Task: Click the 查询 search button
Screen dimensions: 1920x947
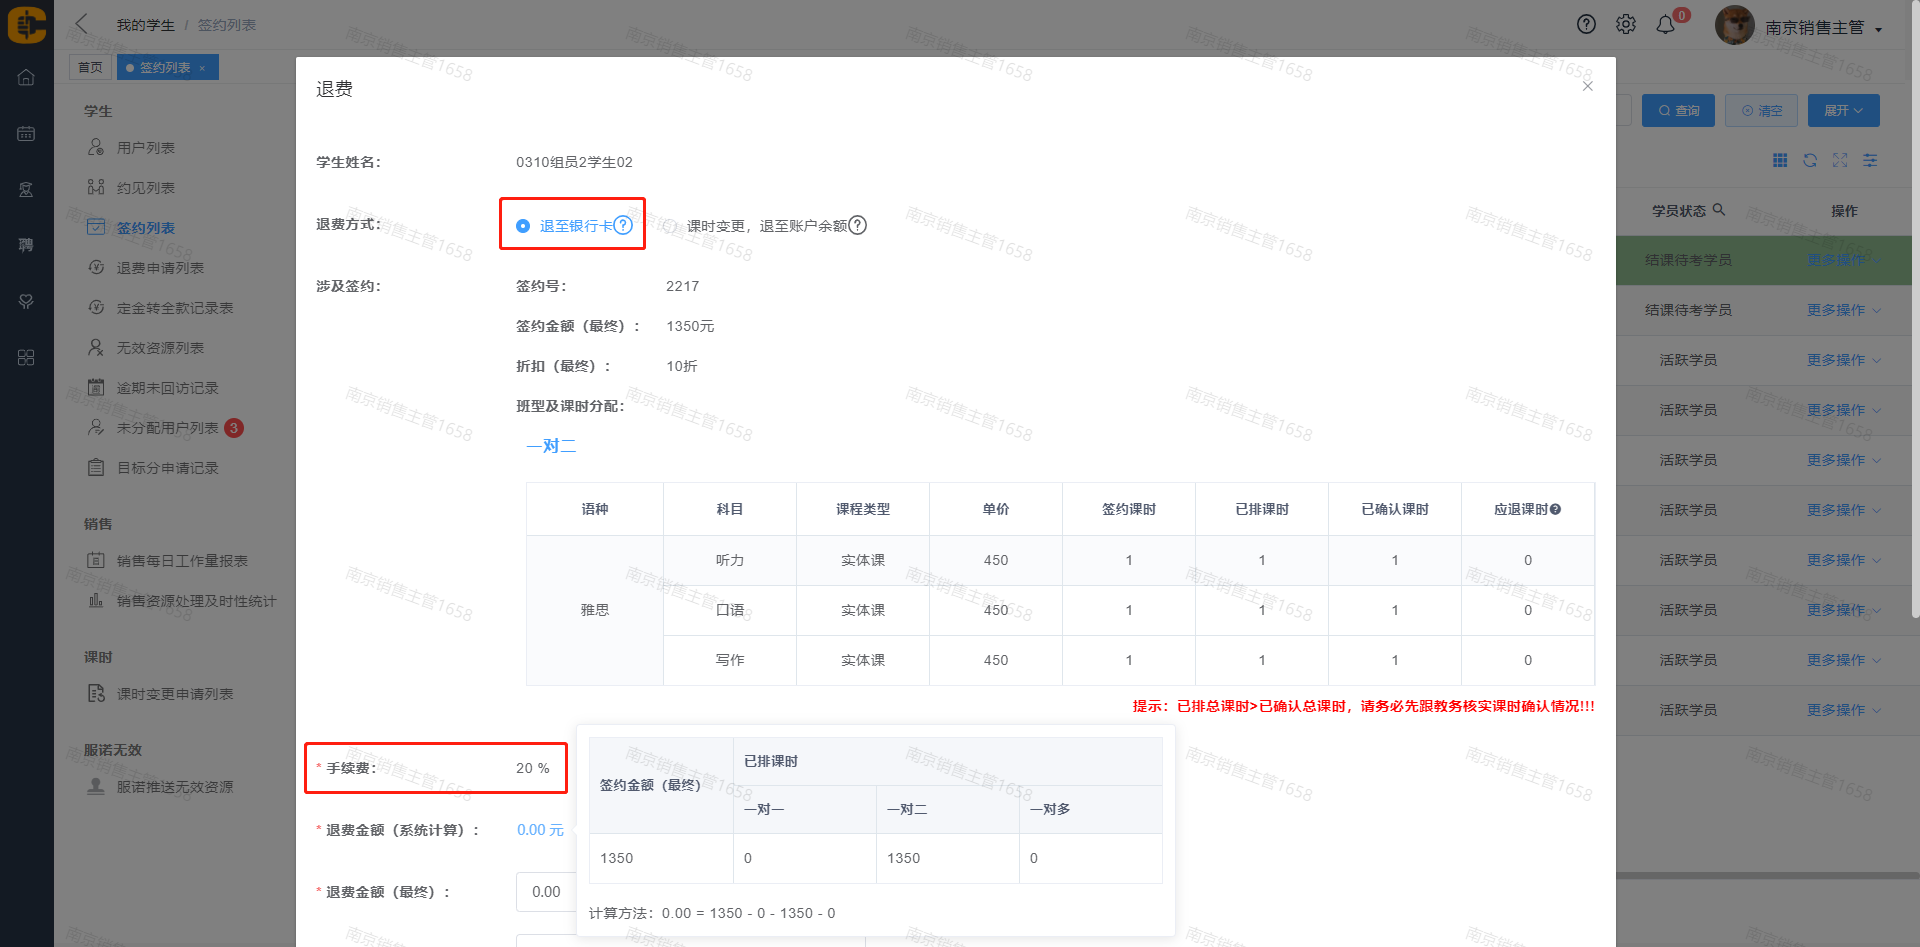Action: pos(1678,111)
